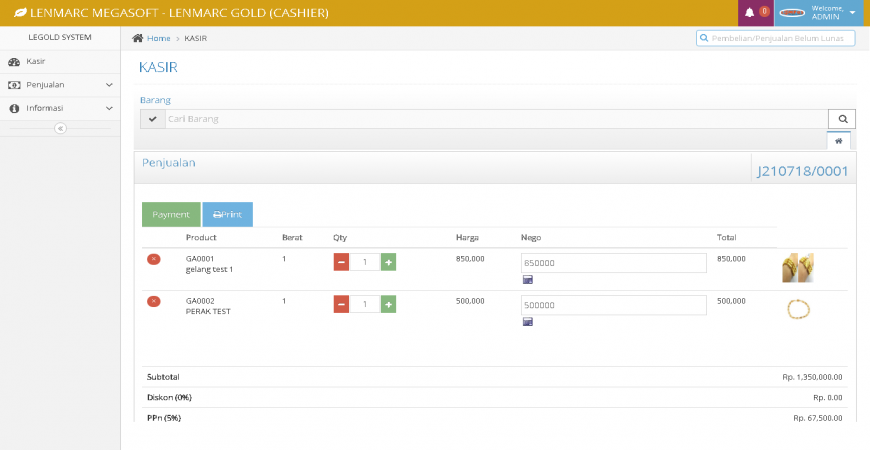Remove the GA0002 PERAK TEST item
The height and width of the screenshot is (450, 870).
(154, 301)
